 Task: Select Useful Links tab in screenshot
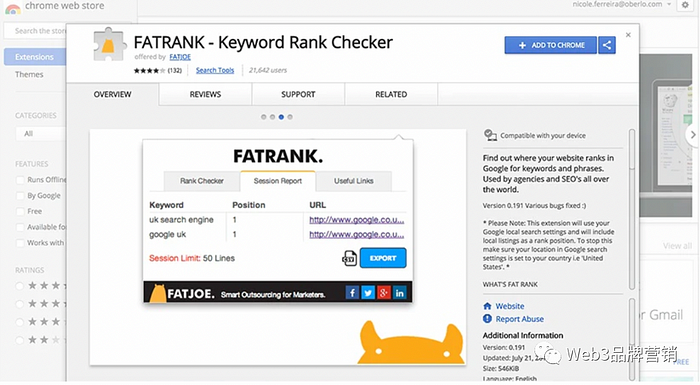click(354, 181)
